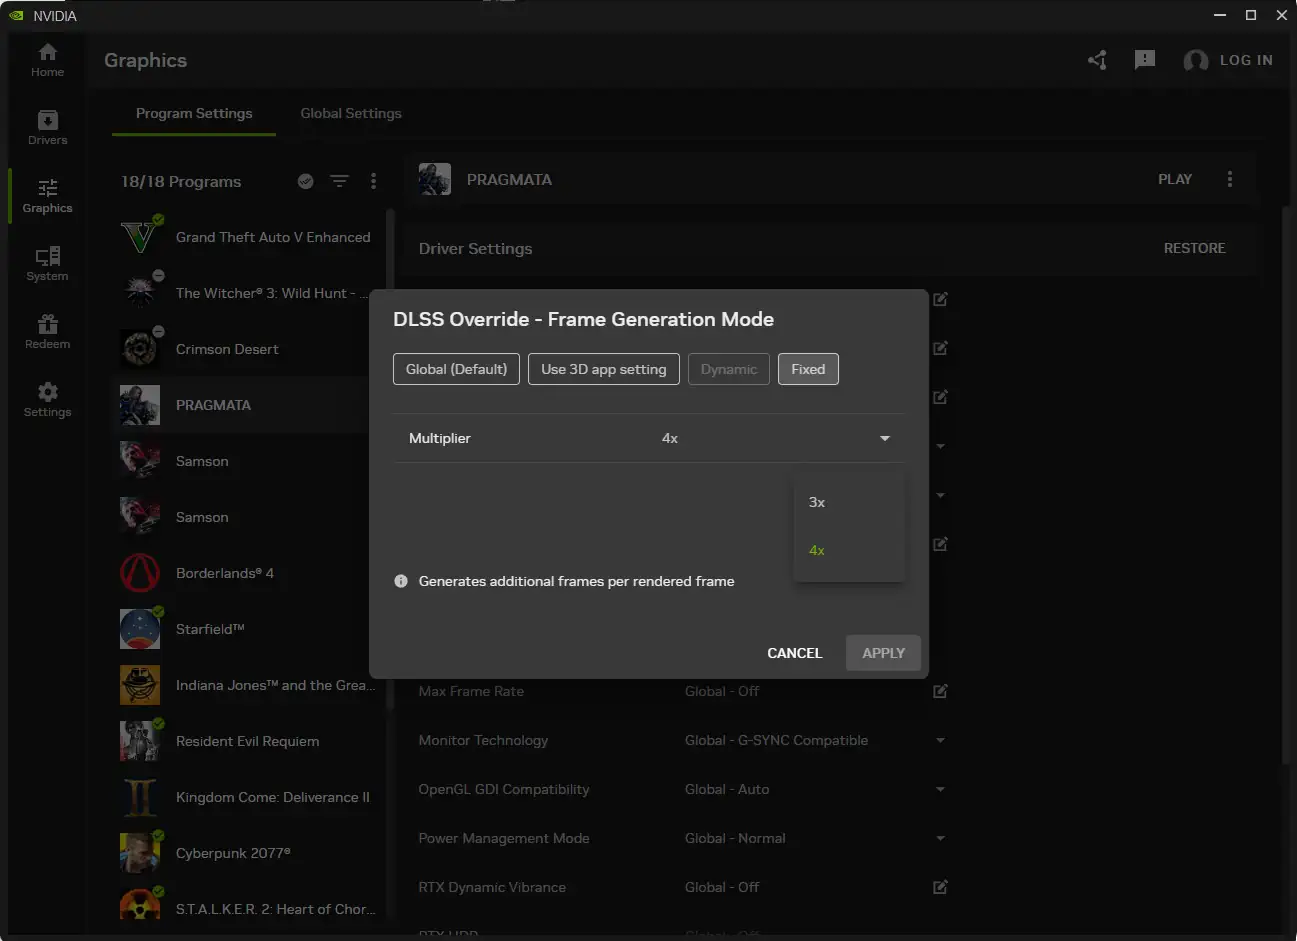Go to the Home section
The height and width of the screenshot is (941, 1297).
click(47, 60)
